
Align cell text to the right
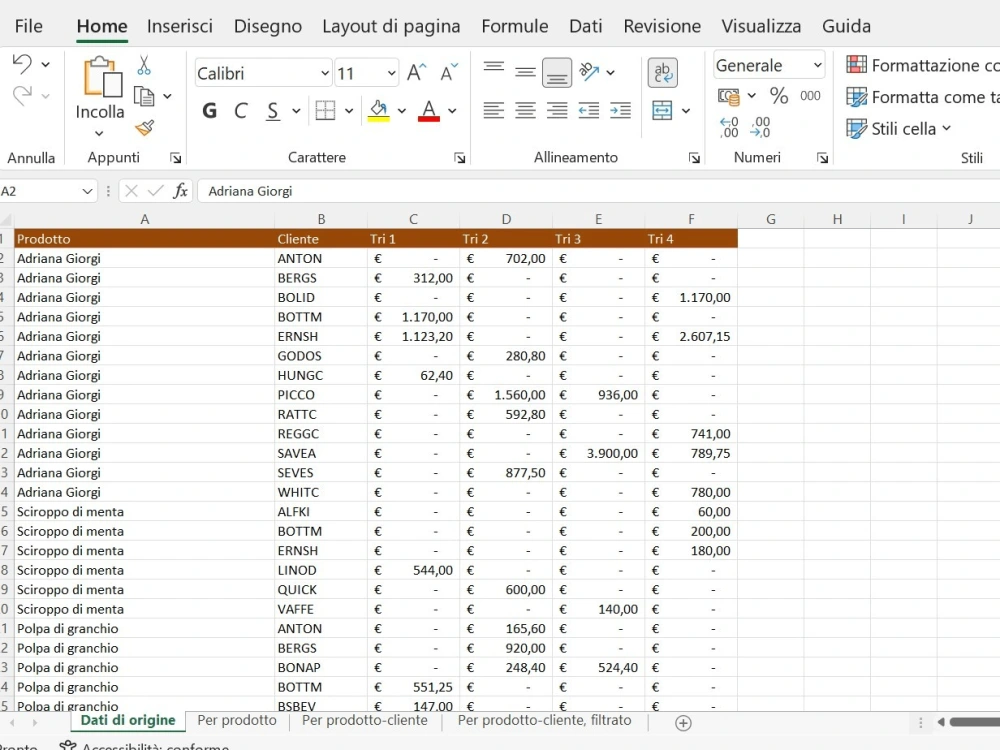pyautogui.click(x=557, y=110)
